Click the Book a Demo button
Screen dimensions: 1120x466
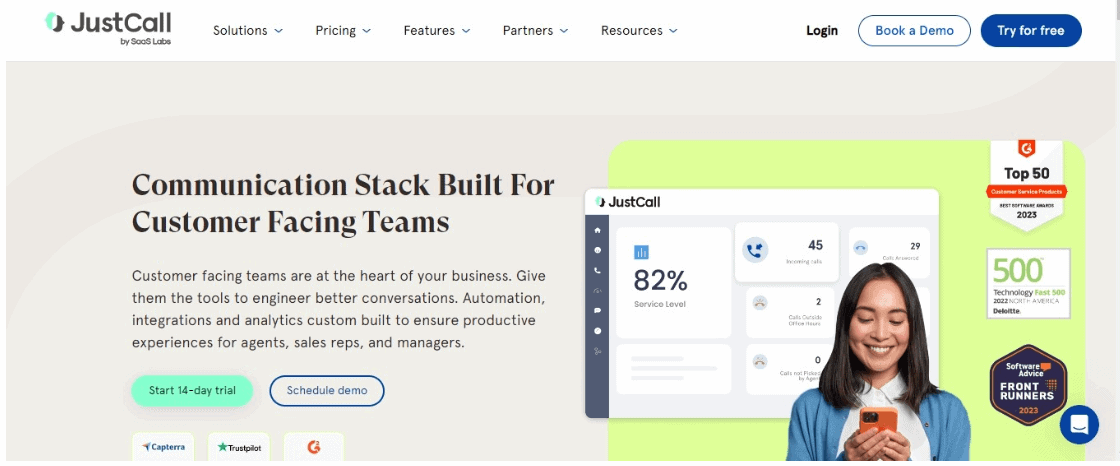(x=914, y=31)
